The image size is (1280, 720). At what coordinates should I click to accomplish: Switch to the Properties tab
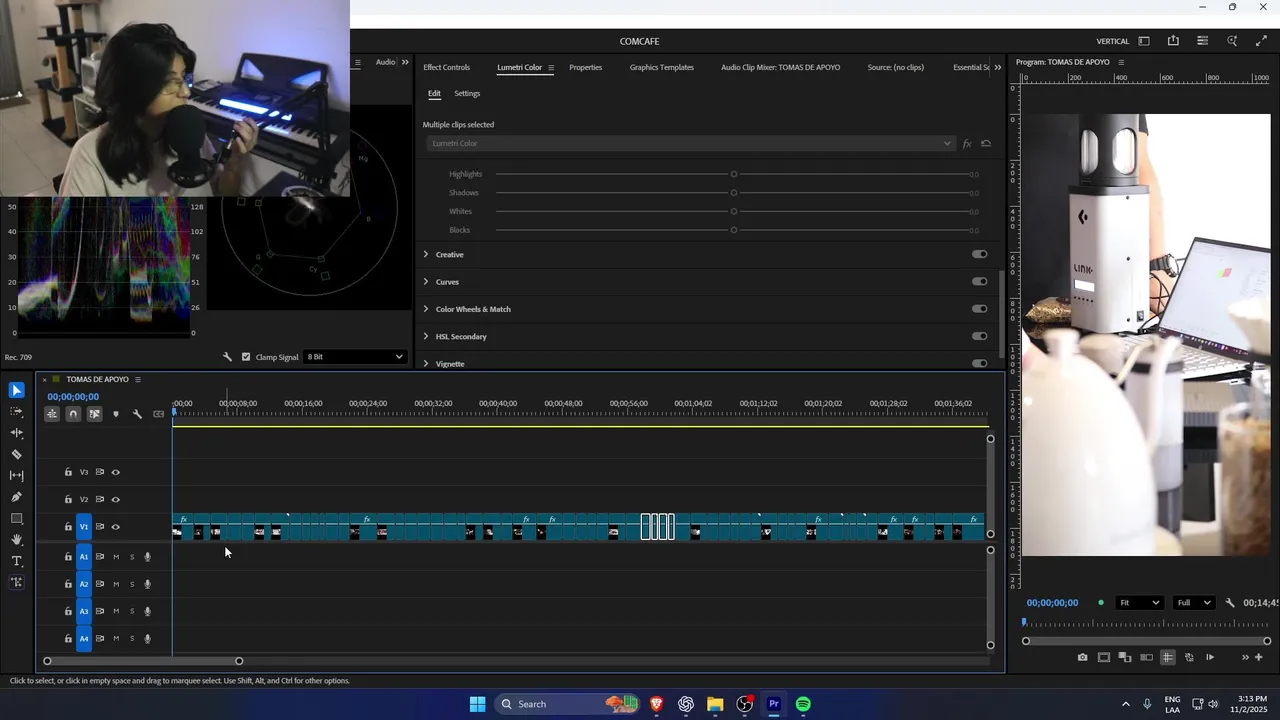pyautogui.click(x=585, y=67)
